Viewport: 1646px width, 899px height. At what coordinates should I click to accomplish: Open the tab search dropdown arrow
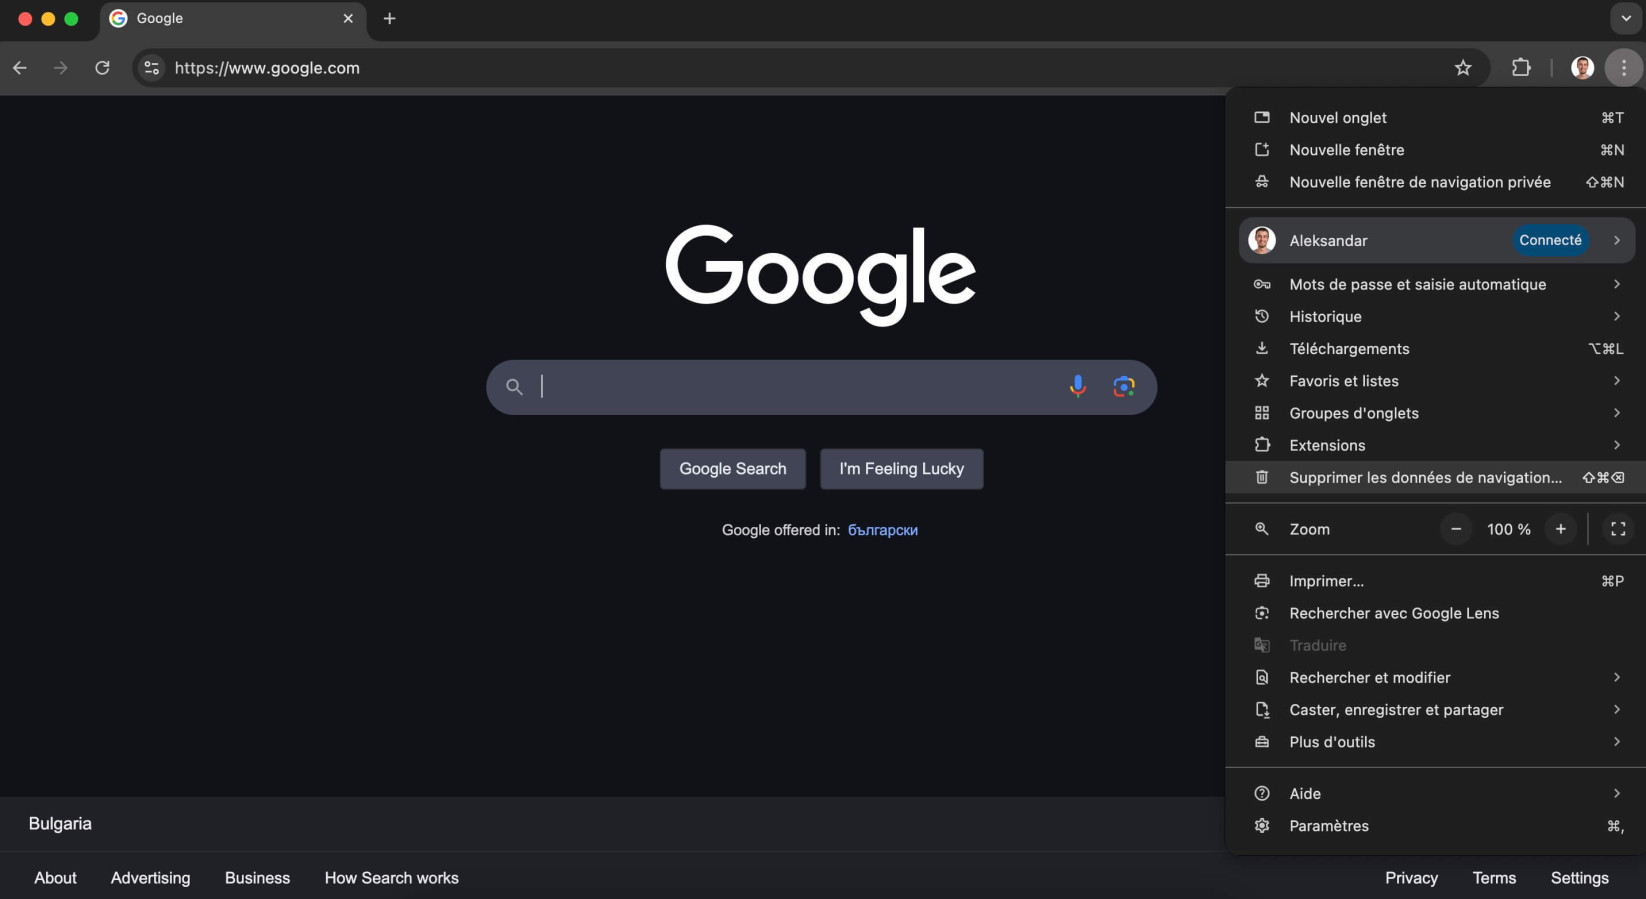tap(1626, 18)
